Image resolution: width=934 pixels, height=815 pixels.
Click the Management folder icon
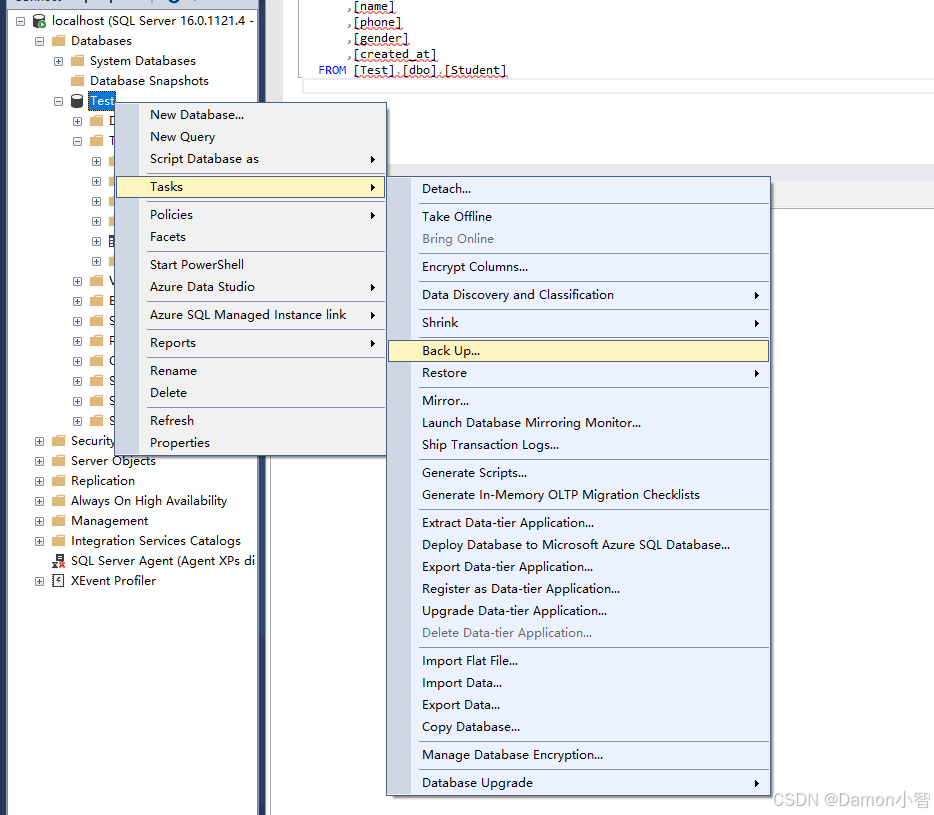(58, 521)
